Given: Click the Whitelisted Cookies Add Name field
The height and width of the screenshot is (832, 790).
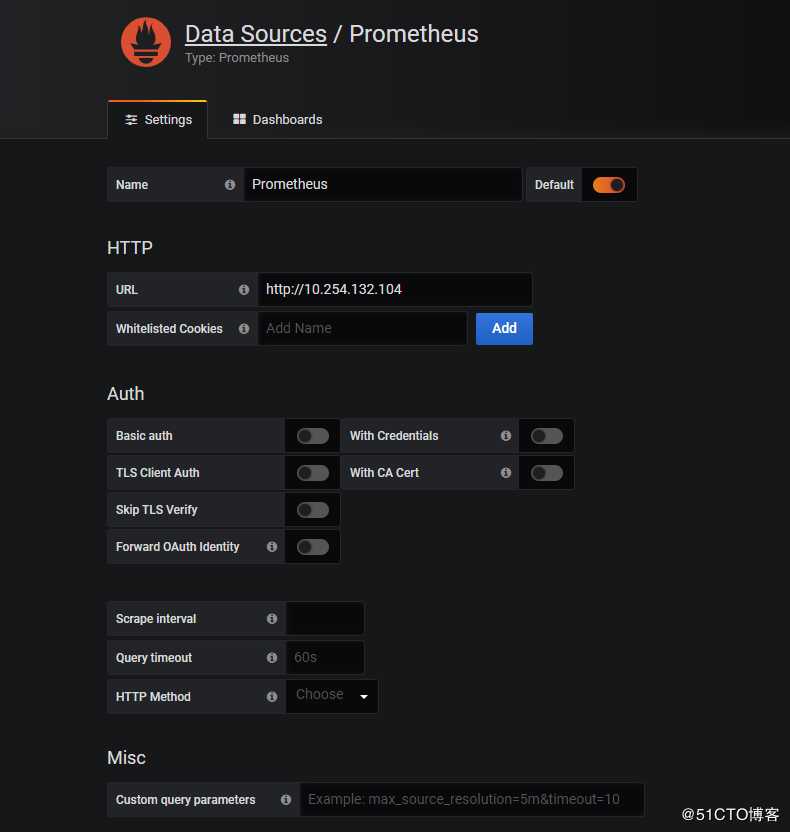Looking at the screenshot, I should tap(362, 328).
